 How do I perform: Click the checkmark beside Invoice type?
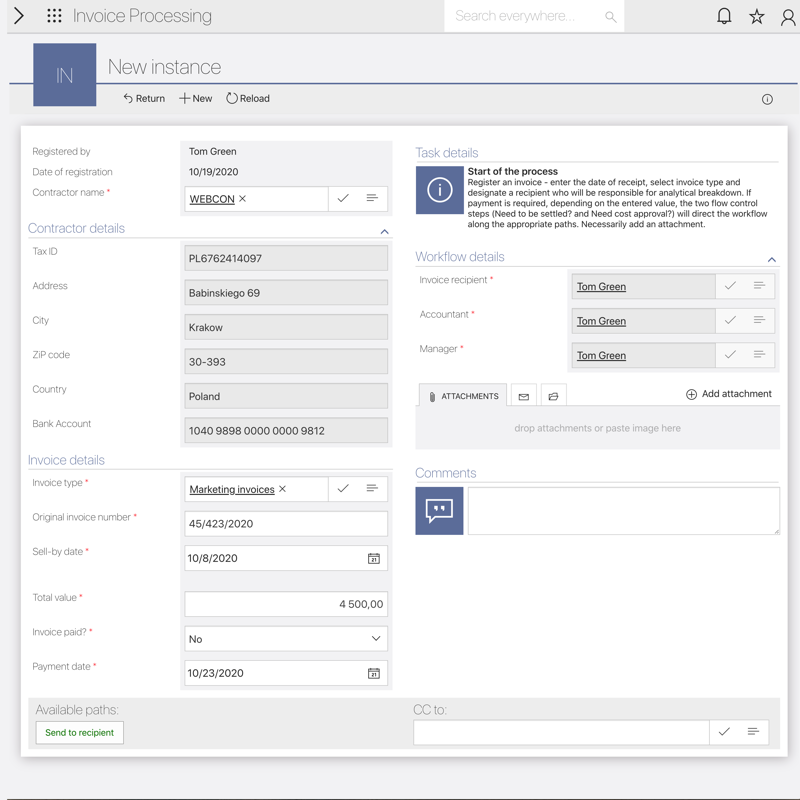(343, 488)
